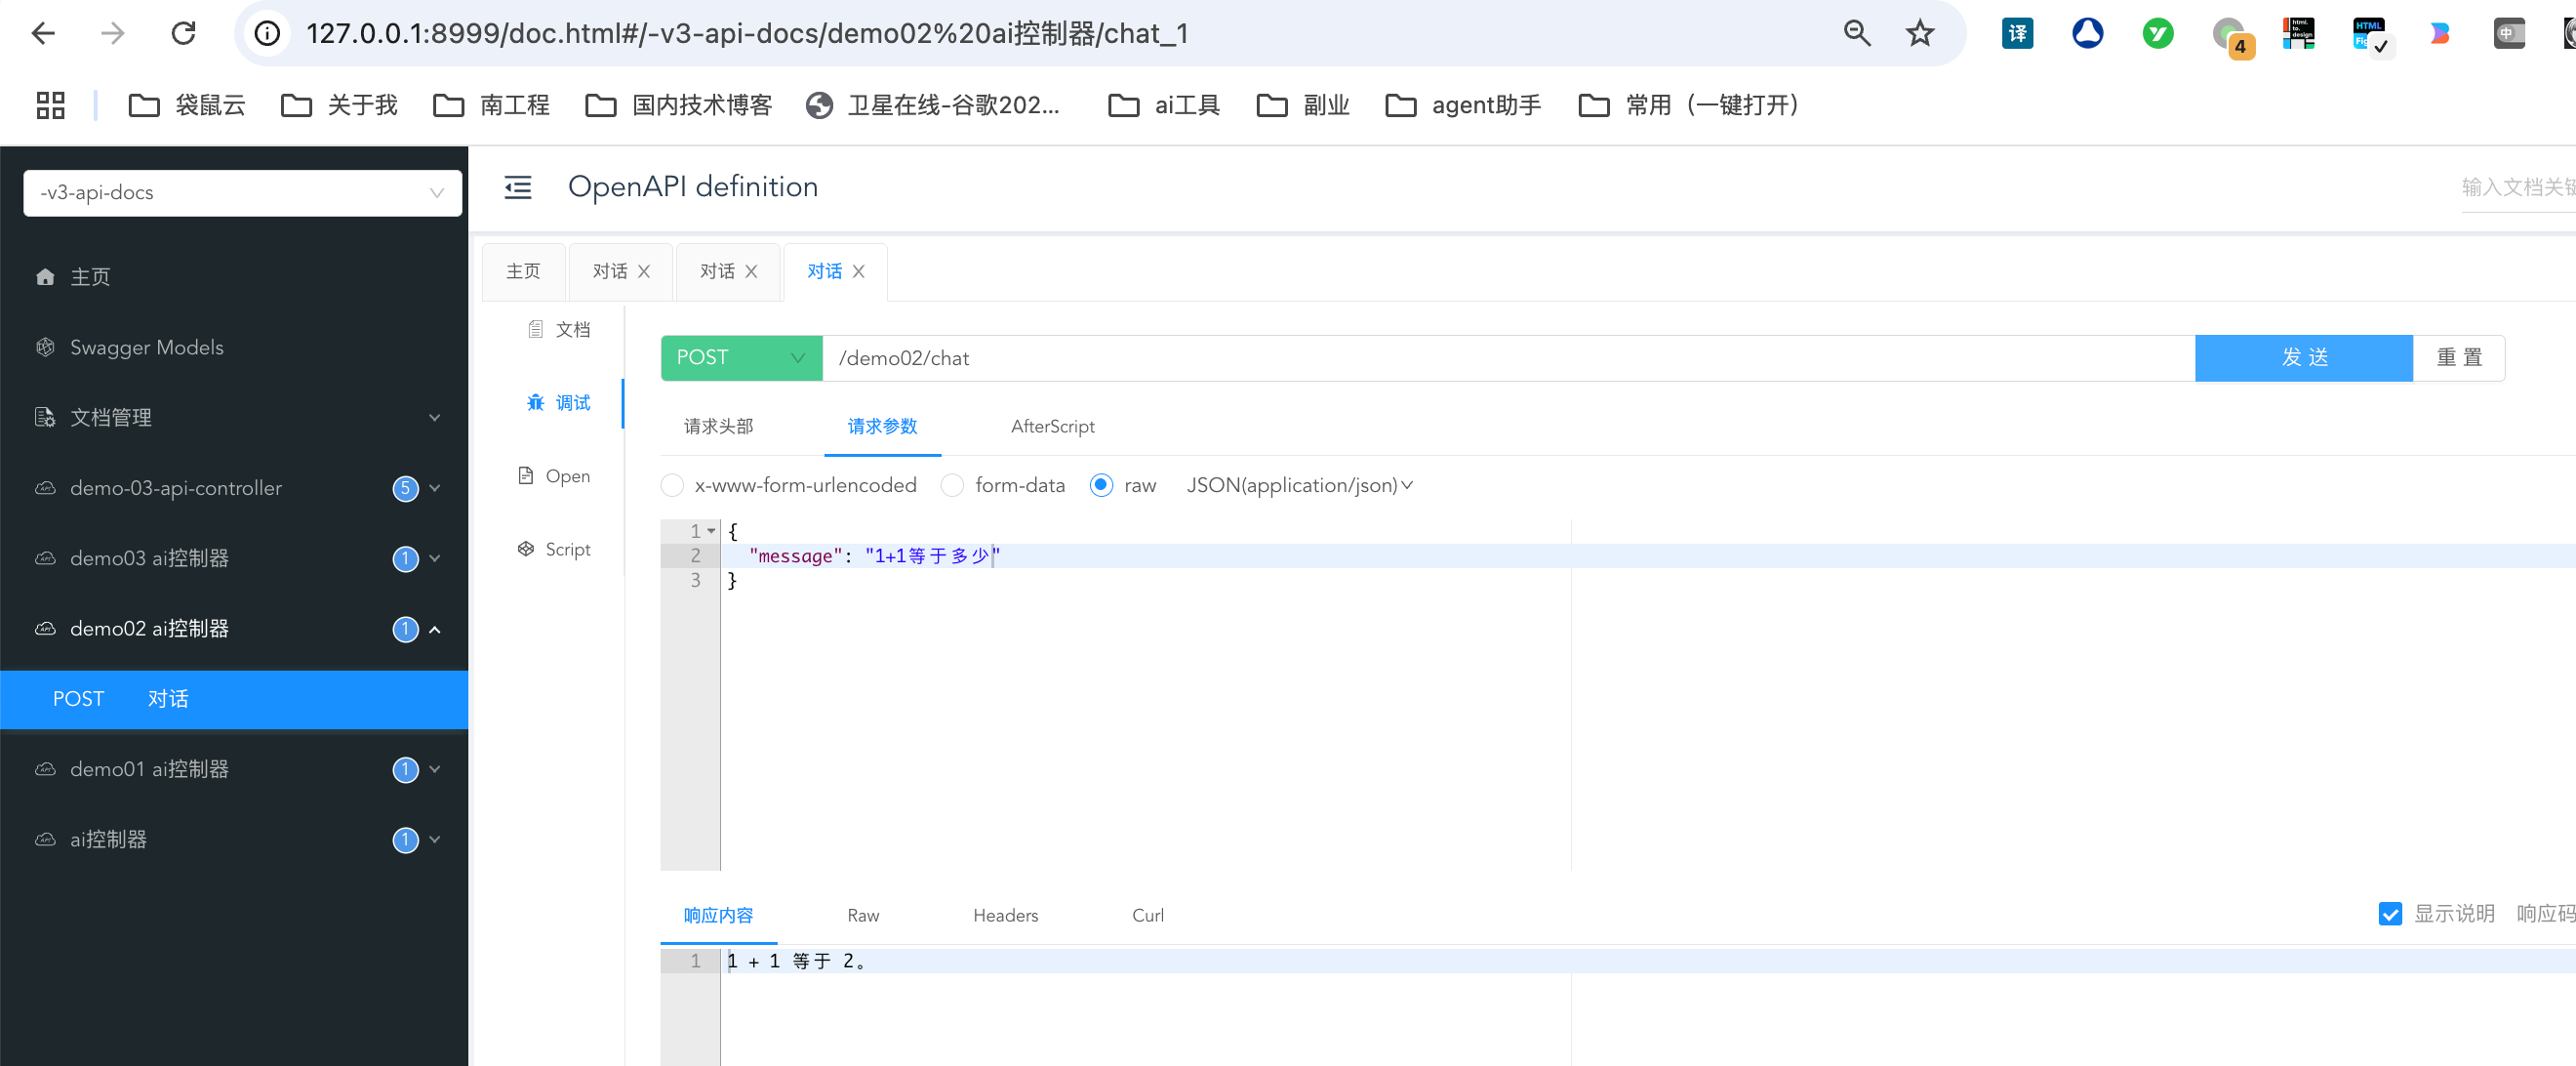Click the home icon next to 主页
Screen dimensions: 2576x1066
coord(45,277)
